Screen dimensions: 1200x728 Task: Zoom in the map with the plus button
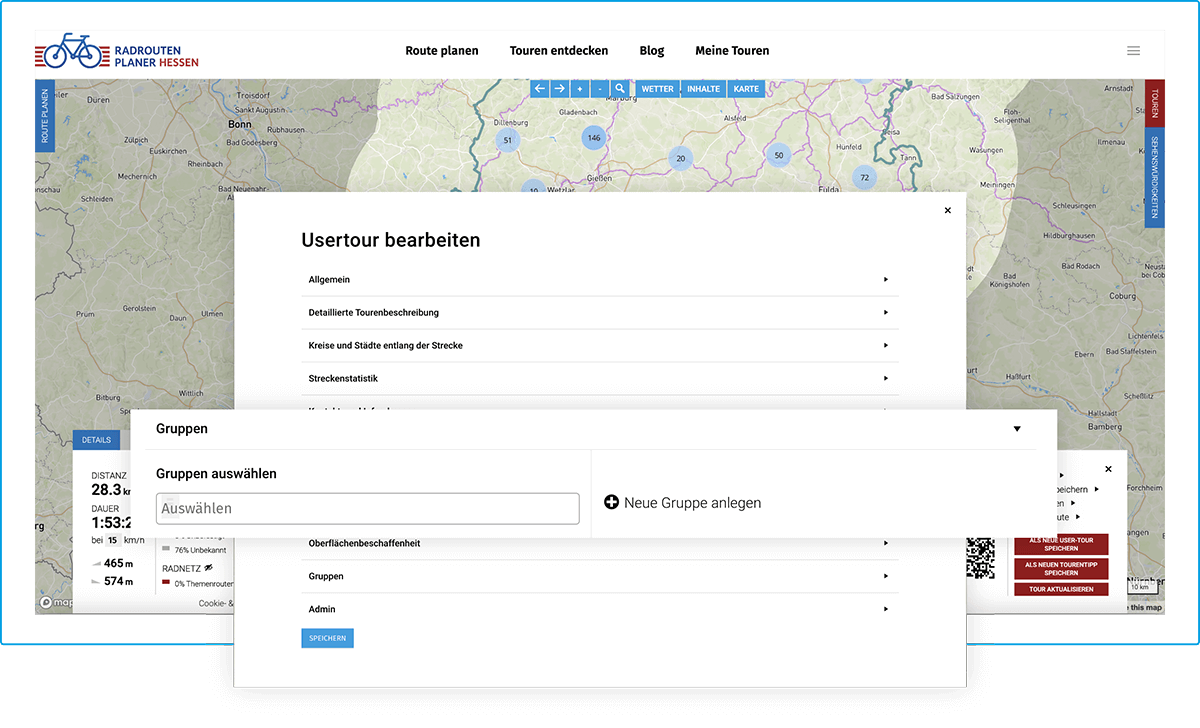tap(580, 88)
